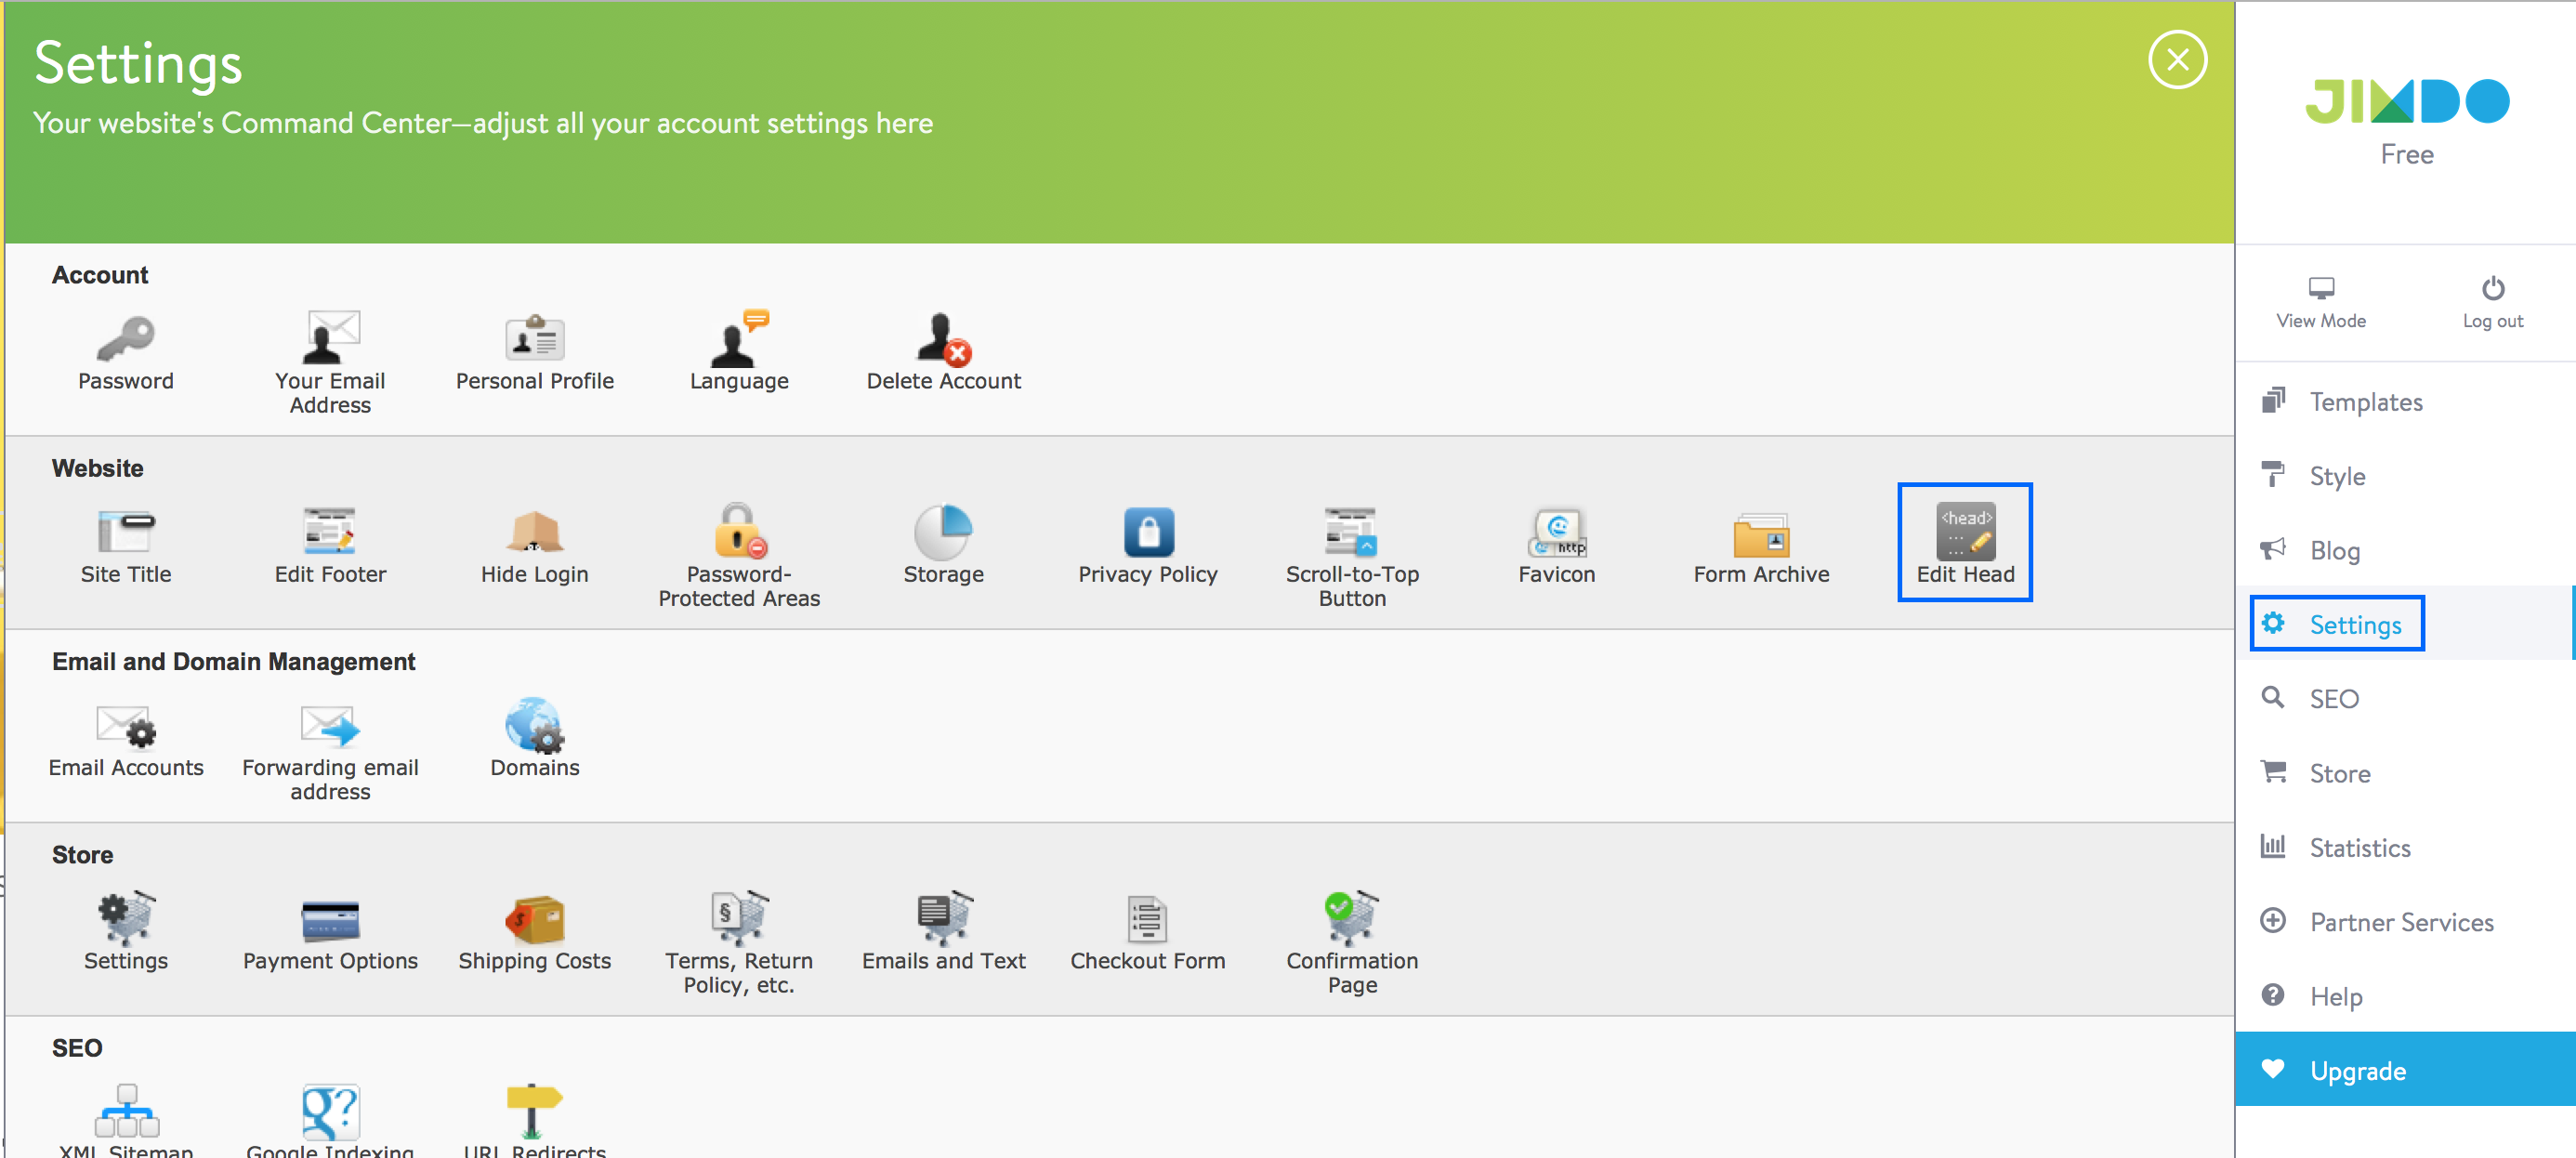Switch to View Mode
The image size is (2576, 1158).
2320,302
